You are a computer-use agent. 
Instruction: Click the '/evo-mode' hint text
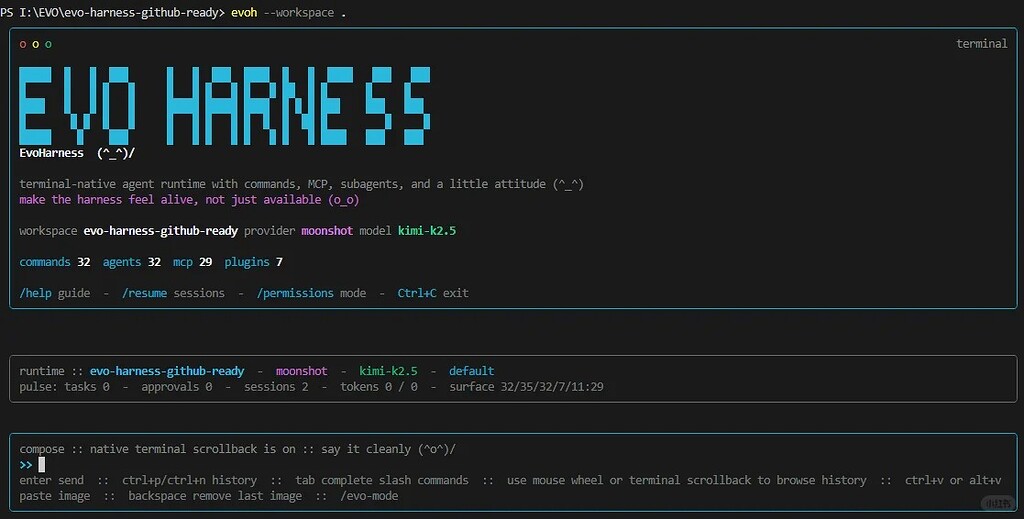click(369, 495)
